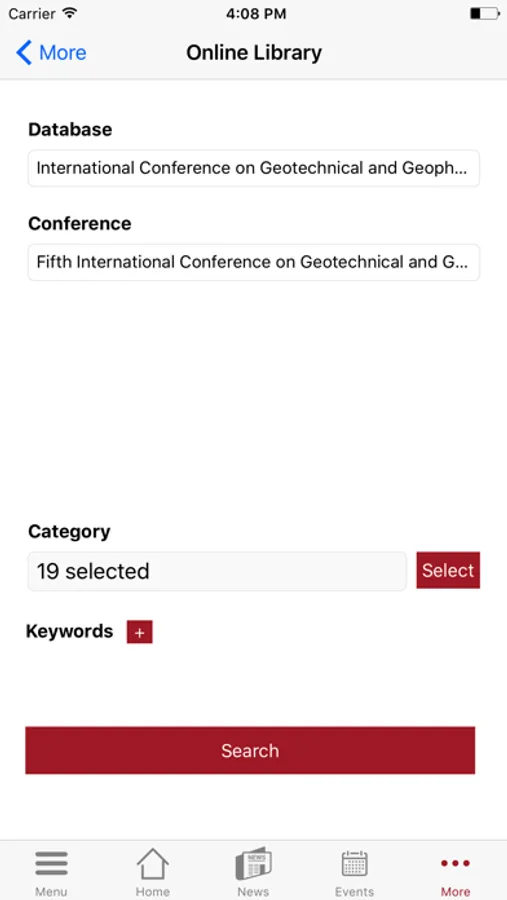Image resolution: width=507 pixels, height=900 pixels.
Task: Tap the Wi-Fi status icon
Action: click(70, 13)
